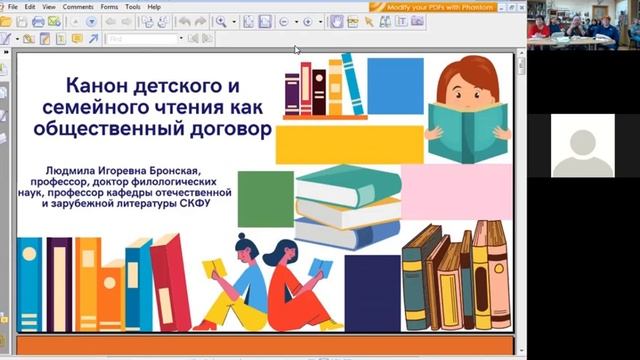Image resolution: width=640 pixels, height=360 pixels.
Task: Click the find next button
Action: (x=207, y=39)
